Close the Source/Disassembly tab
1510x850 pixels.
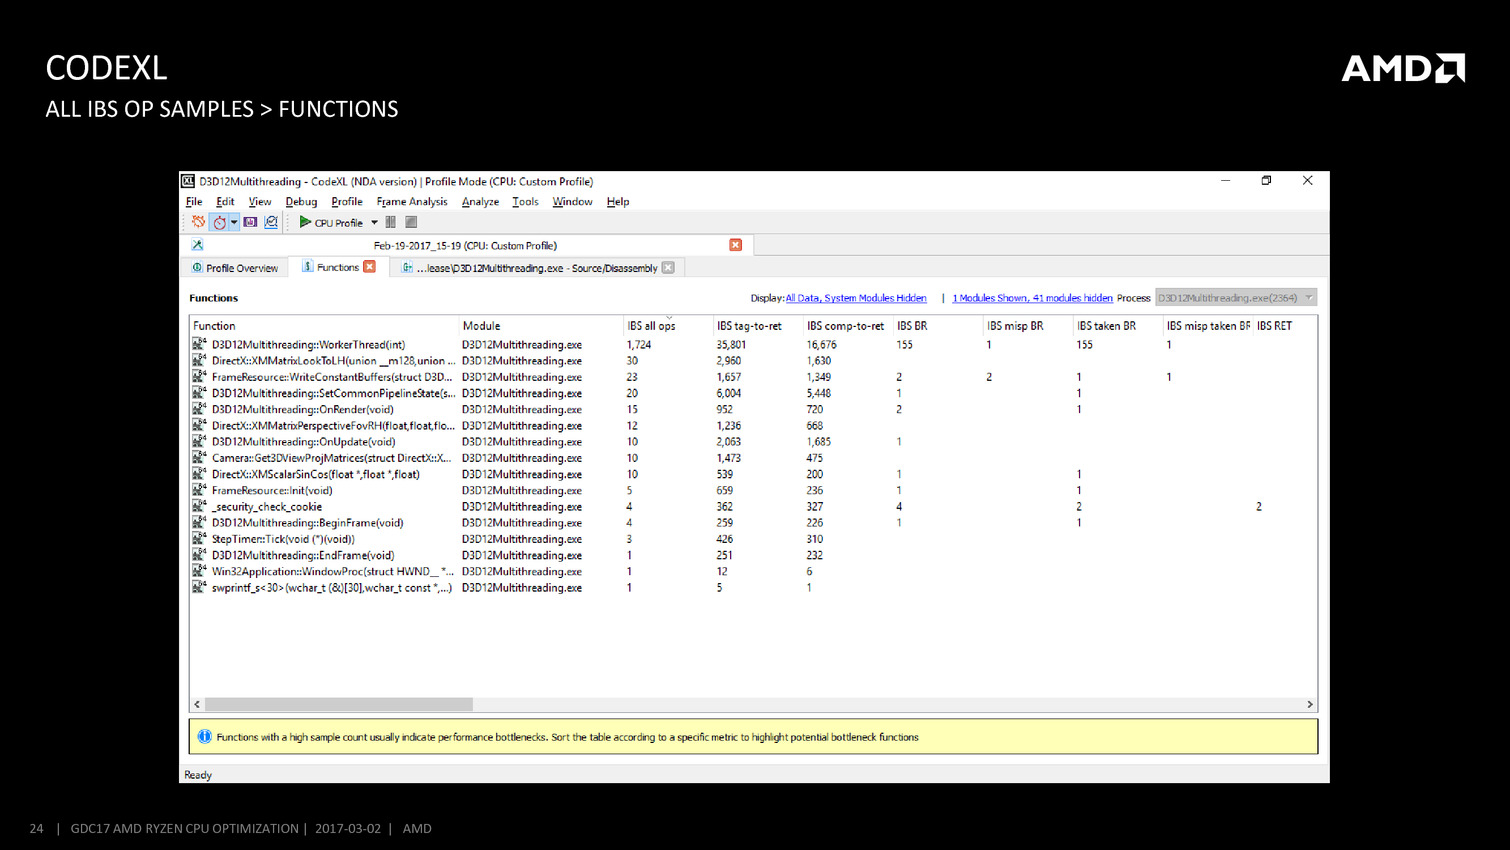(668, 268)
